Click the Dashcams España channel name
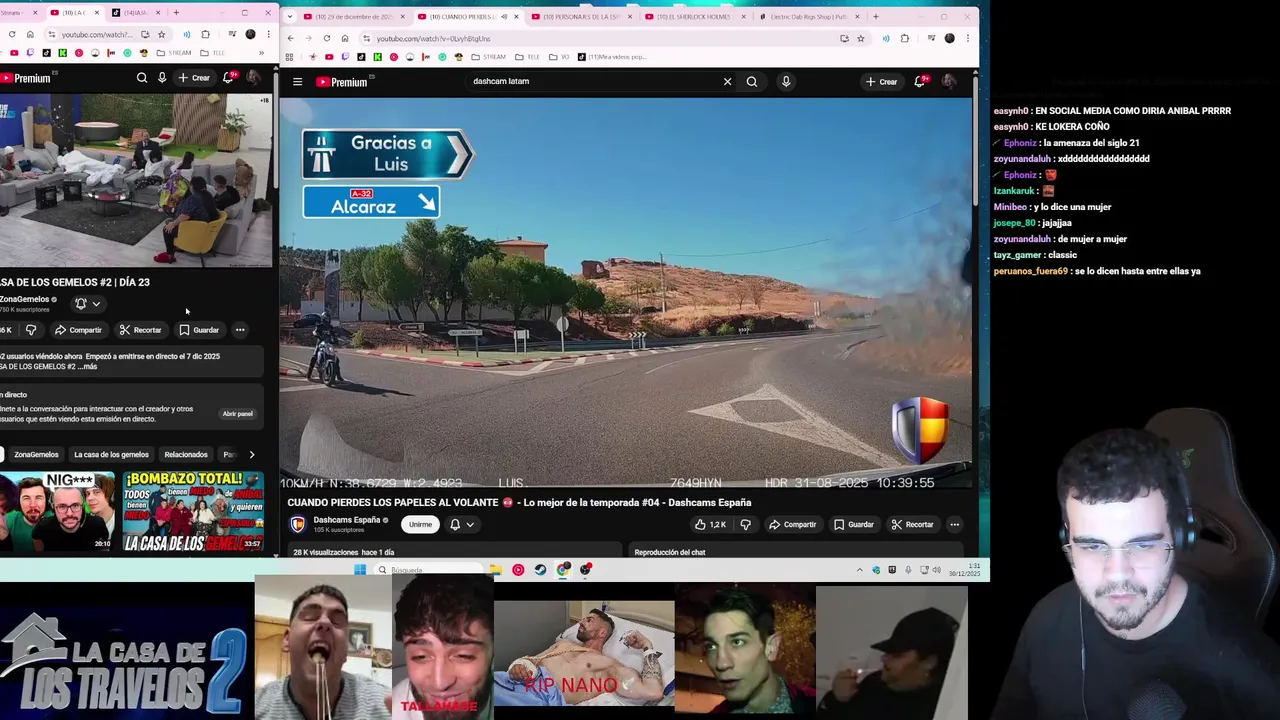Image resolution: width=1280 pixels, height=720 pixels. [x=347, y=520]
